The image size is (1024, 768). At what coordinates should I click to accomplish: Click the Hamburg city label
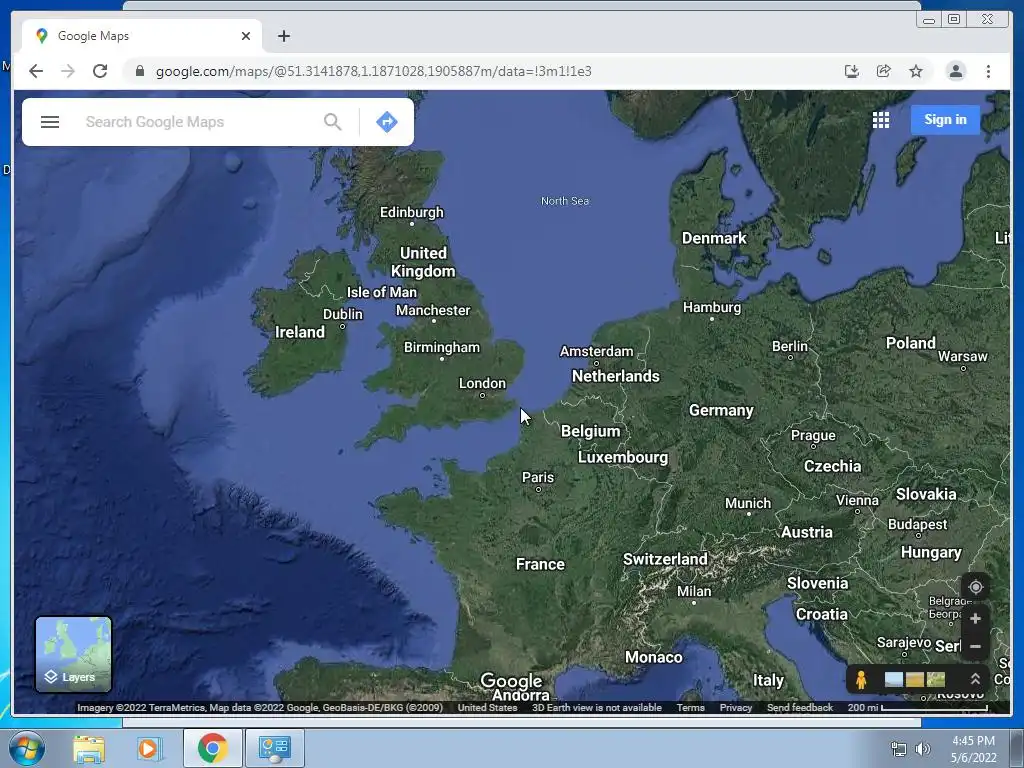click(x=712, y=307)
